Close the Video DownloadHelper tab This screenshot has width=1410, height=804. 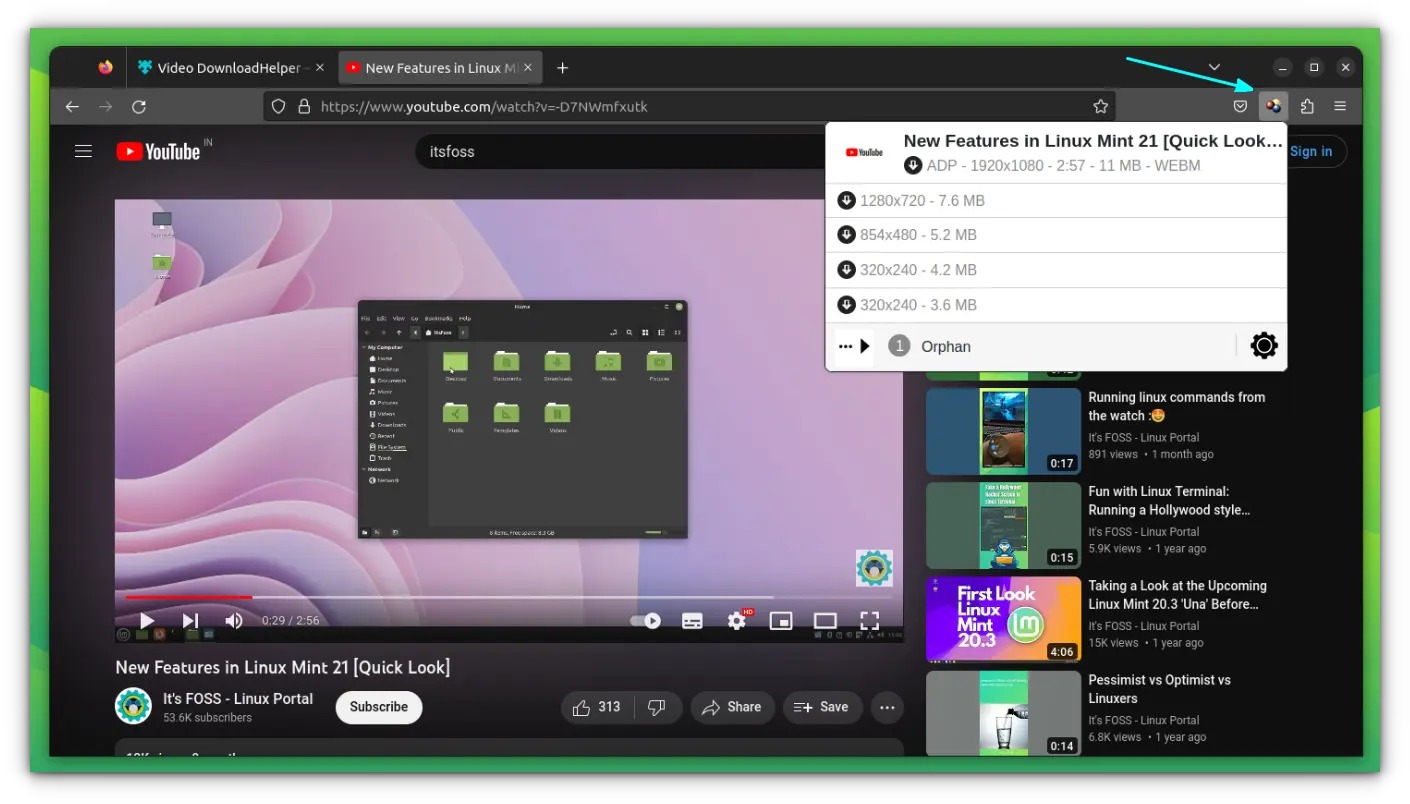point(320,68)
